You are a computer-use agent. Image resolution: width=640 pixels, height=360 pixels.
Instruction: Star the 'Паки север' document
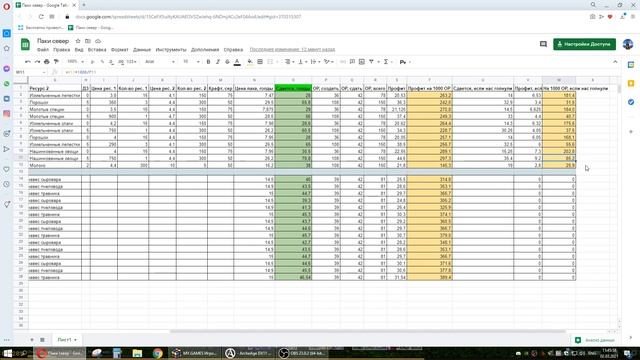click(78, 41)
